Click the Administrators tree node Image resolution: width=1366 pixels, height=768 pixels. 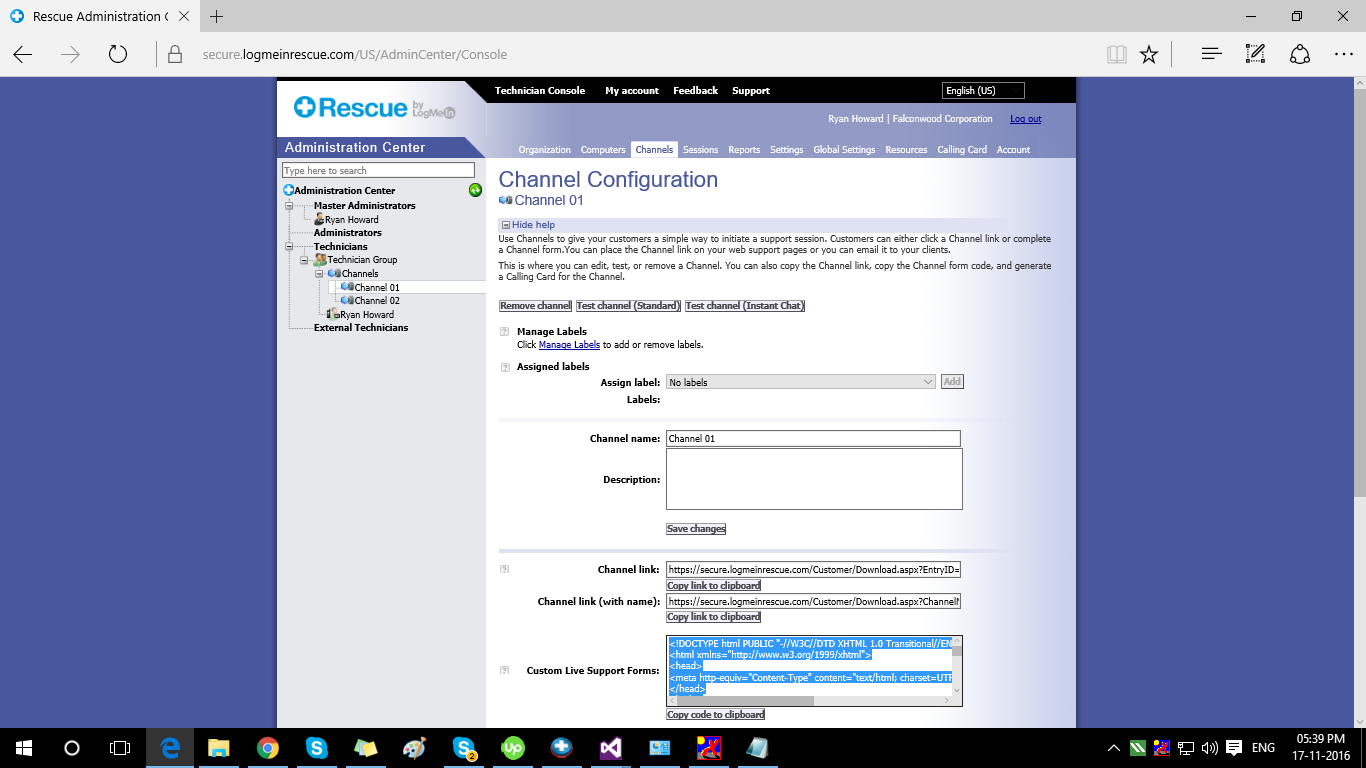click(347, 233)
